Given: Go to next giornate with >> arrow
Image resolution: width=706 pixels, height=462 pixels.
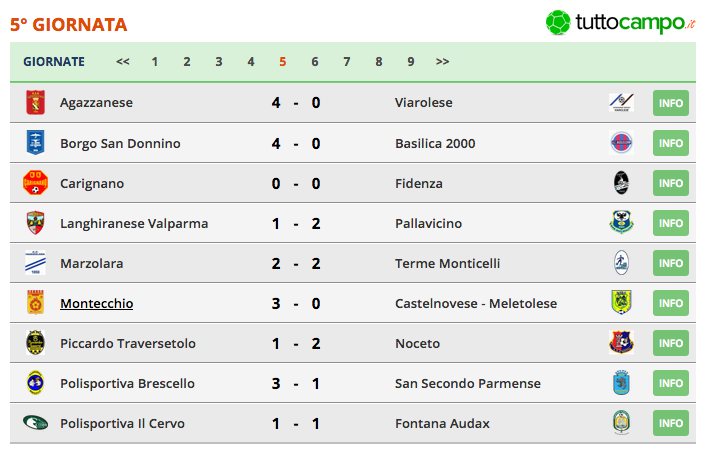Looking at the screenshot, I should pos(442,62).
